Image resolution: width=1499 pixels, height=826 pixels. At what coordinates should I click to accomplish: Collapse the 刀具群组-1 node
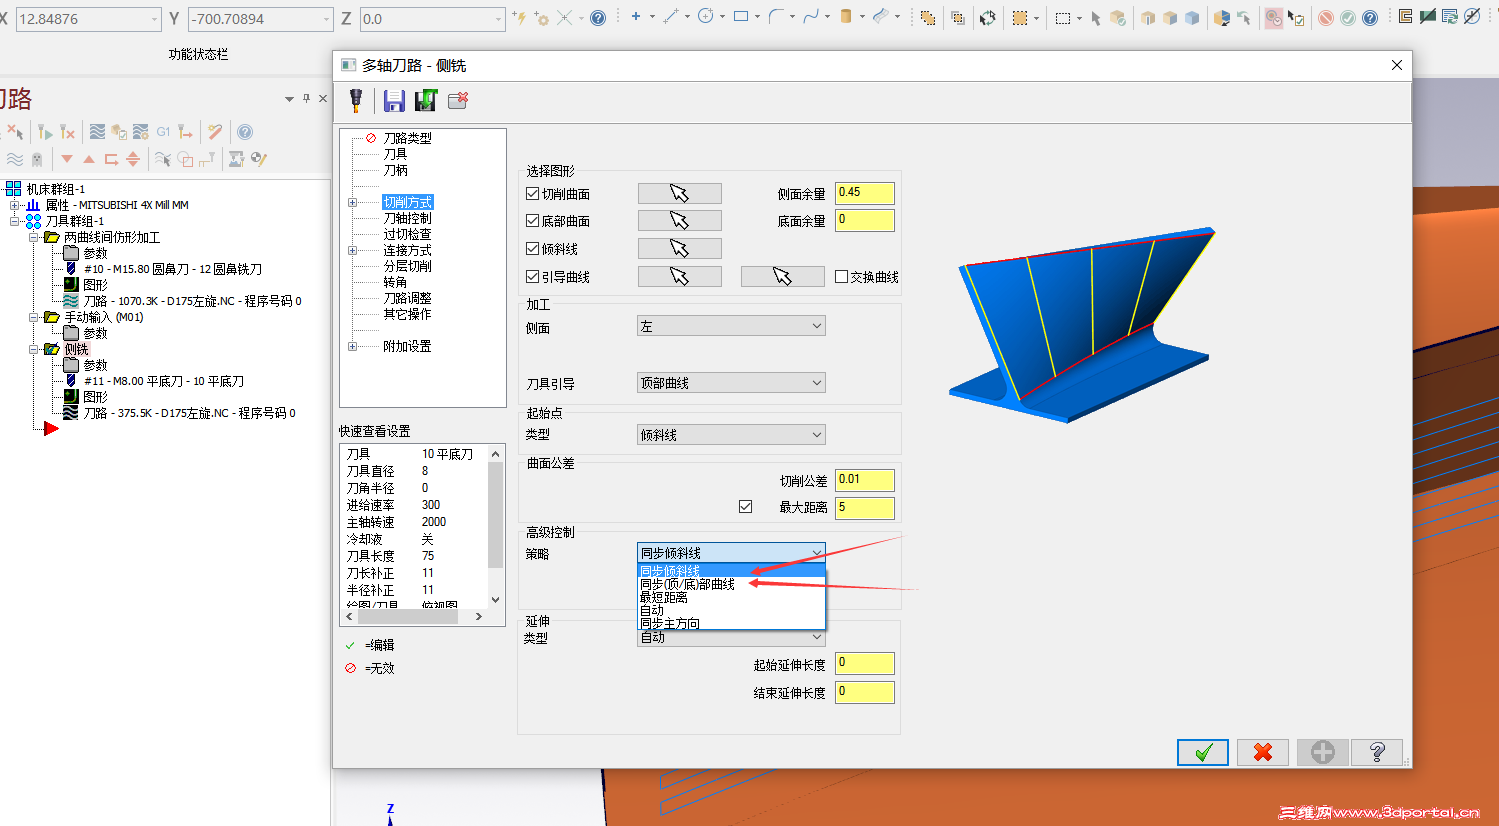[x=15, y=221]
